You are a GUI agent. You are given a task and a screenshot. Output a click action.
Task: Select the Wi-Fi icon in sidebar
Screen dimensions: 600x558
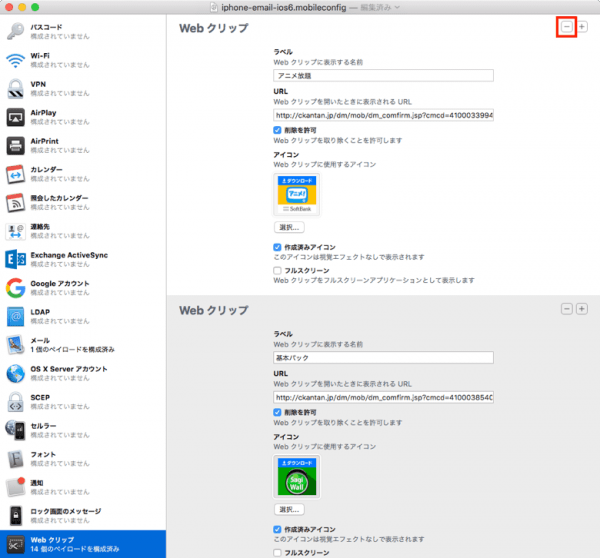point(15,60)
